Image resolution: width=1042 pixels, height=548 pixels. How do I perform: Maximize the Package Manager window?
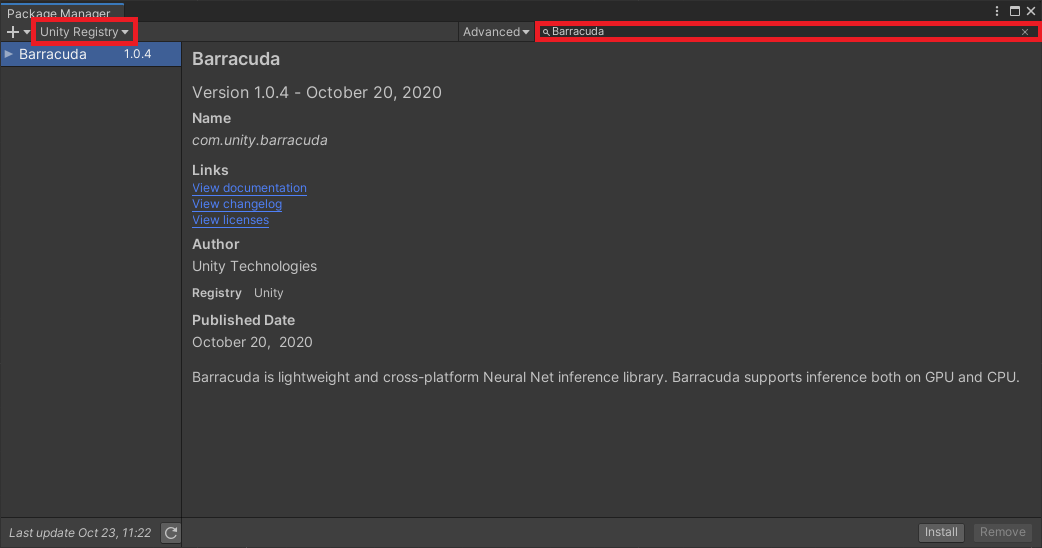click(x=1015, y=11)
